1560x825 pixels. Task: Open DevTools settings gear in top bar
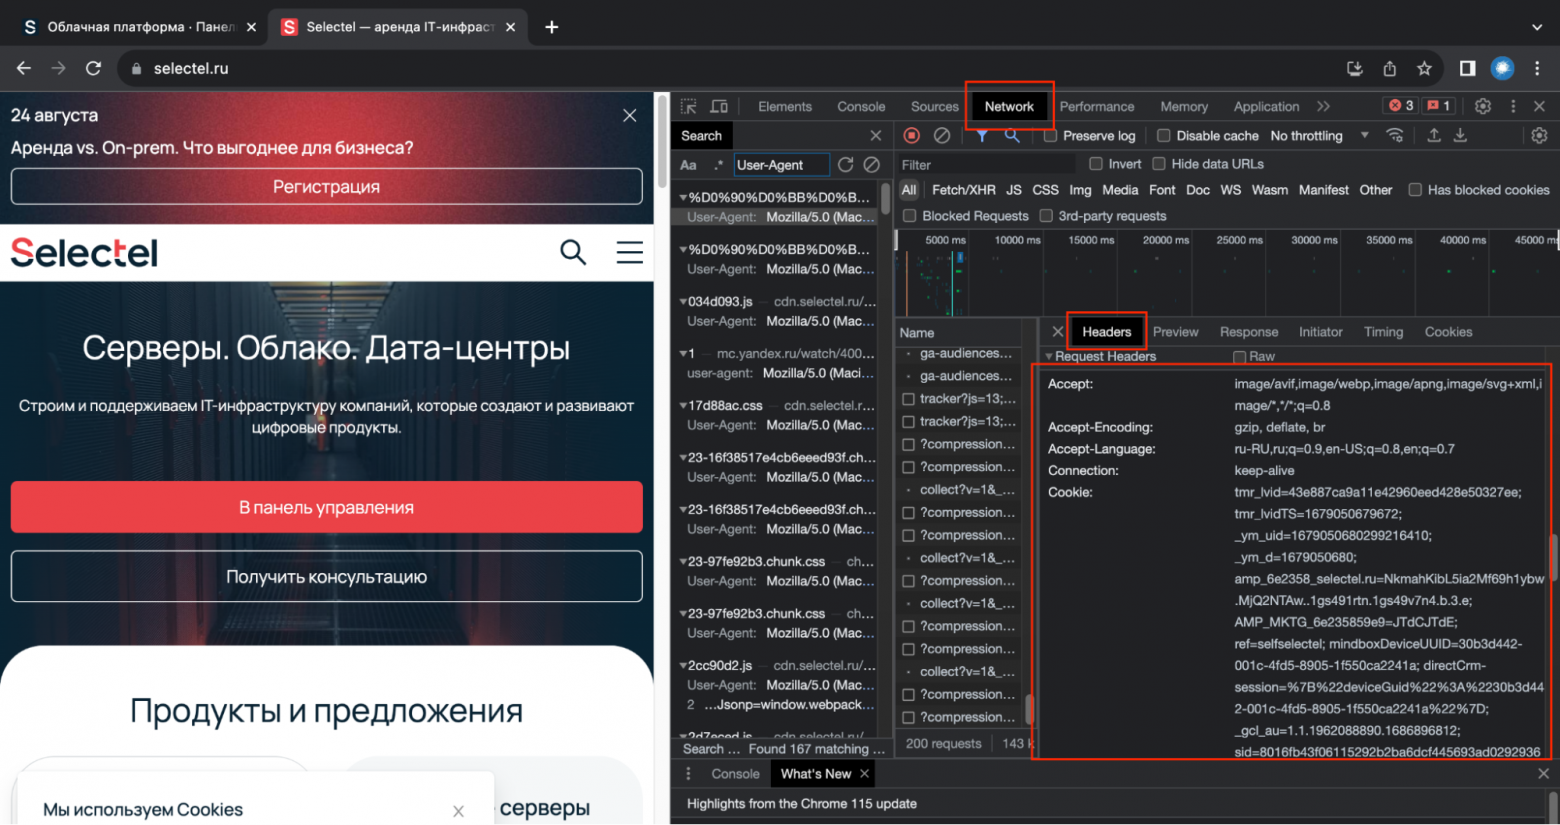pyautogui.click(x=1483, y=106)
